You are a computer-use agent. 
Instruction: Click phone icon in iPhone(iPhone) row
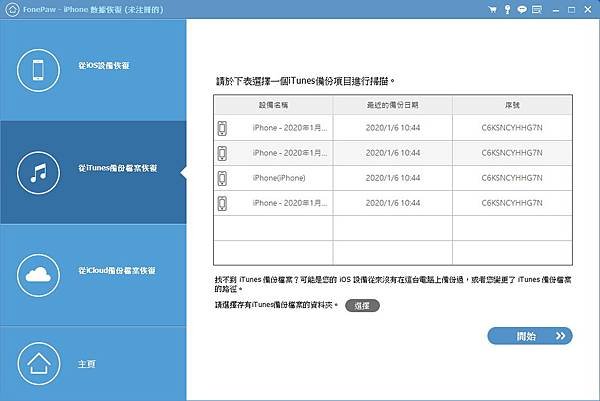(222, 178)
